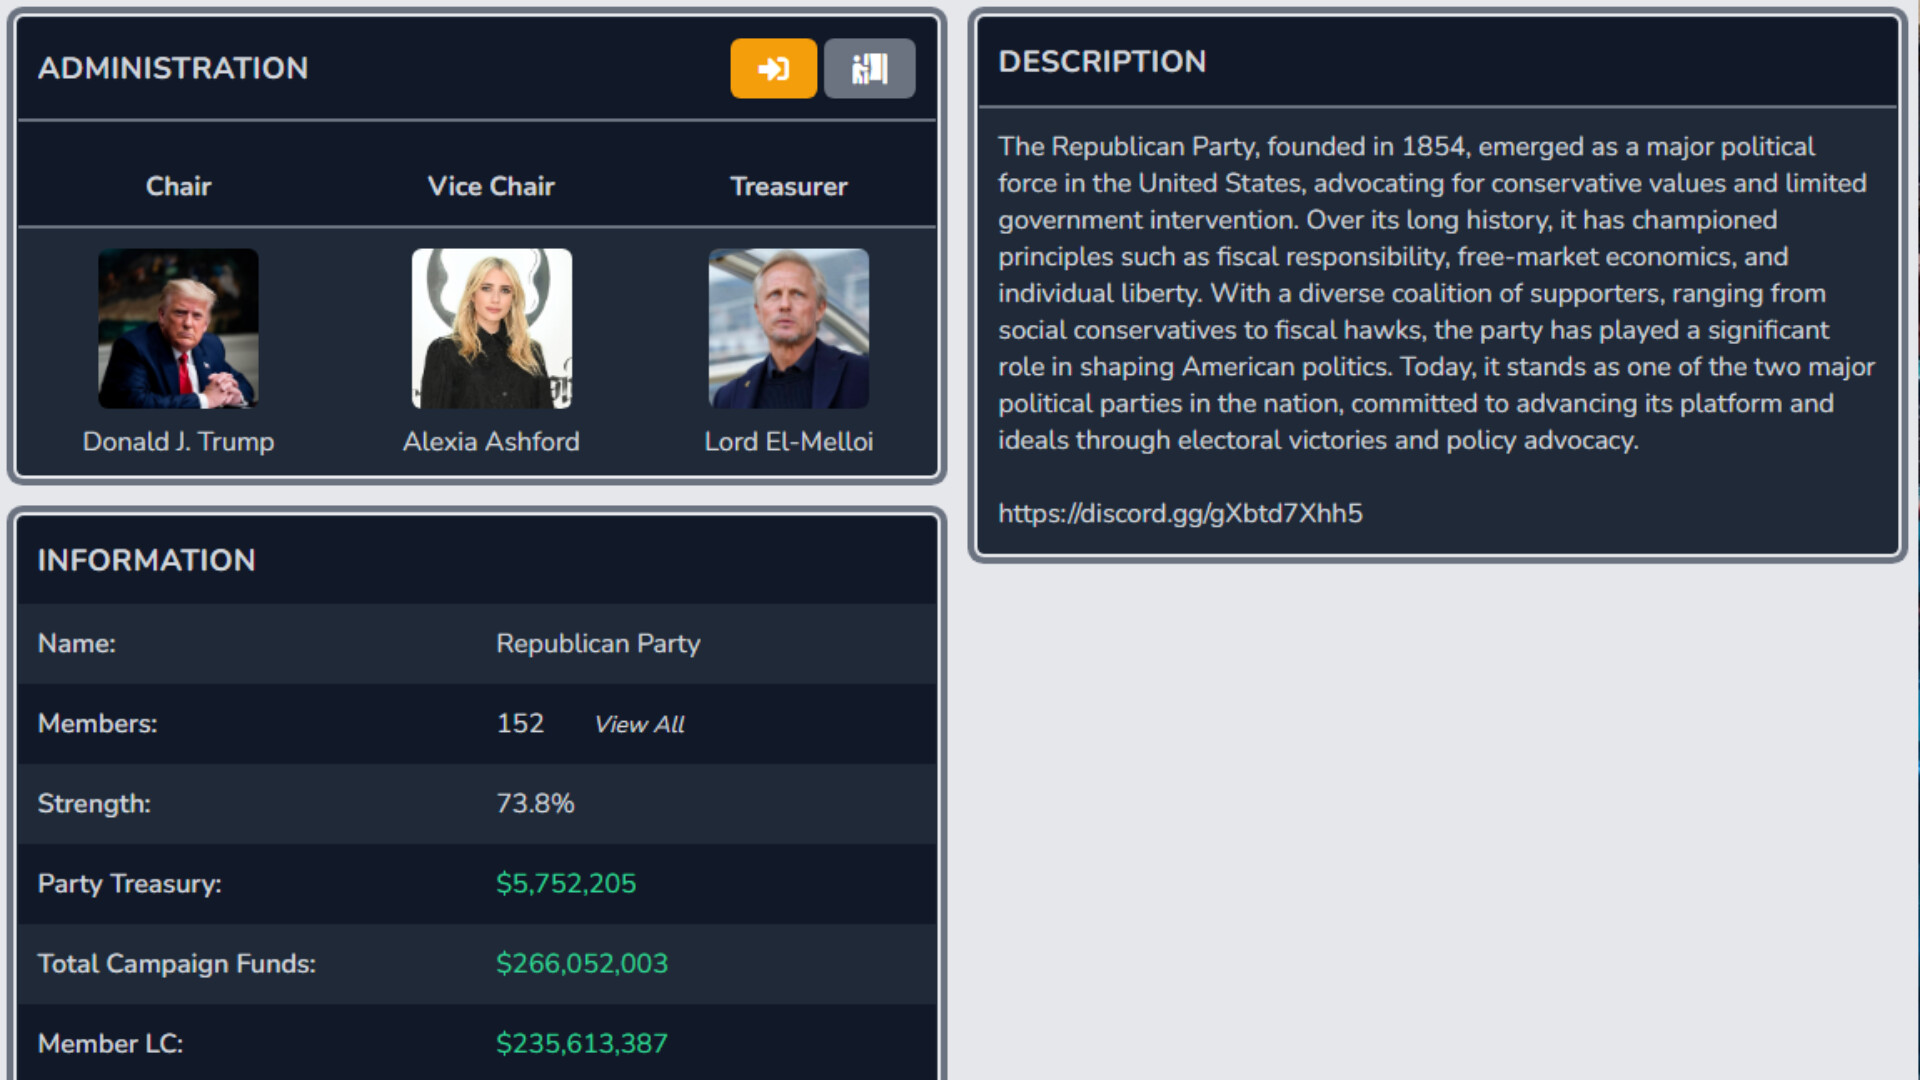Click the discord.gg invite URL
The image size is (1920, 1080).
point(1180,513)
